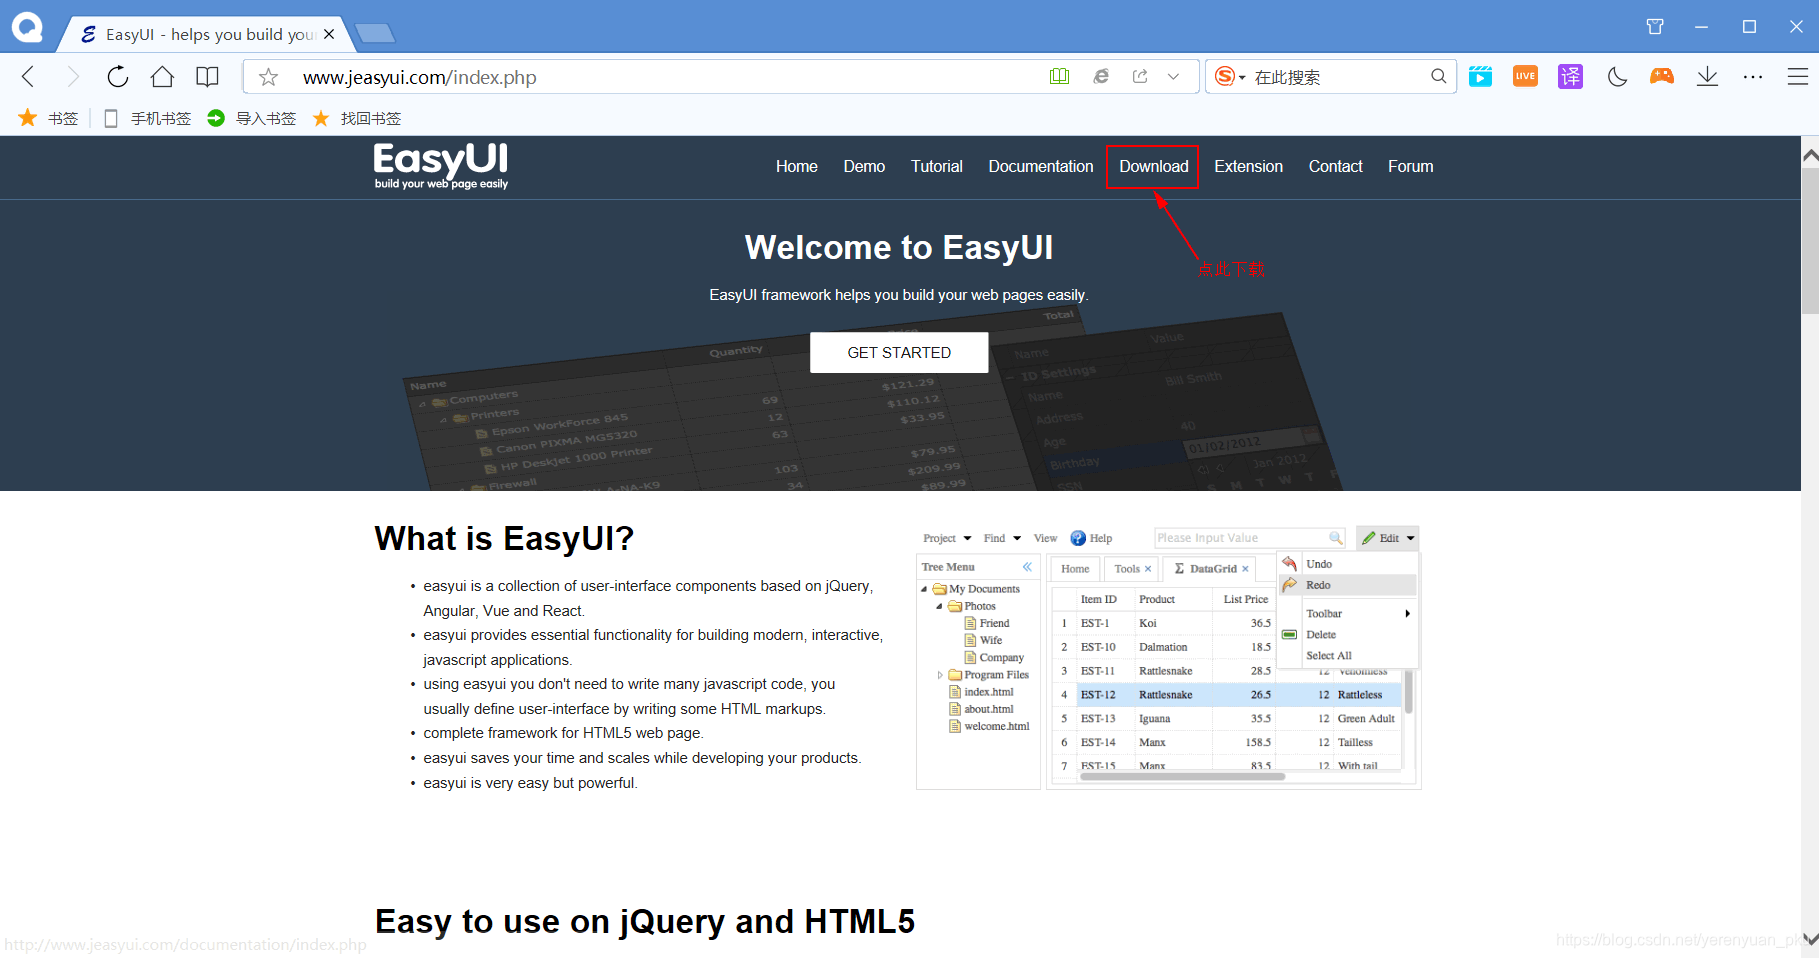The width and height of the screenshot is (1819, 958).
Task: Click the page scrollbar down arrow
Action: 1810,938
